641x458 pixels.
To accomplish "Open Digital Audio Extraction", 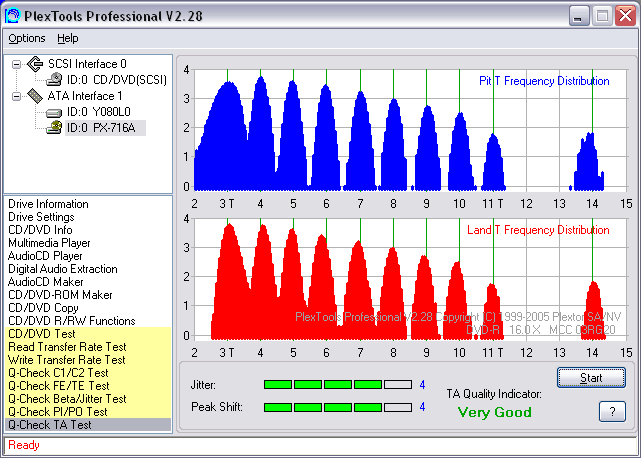I will tap(63, 269).
